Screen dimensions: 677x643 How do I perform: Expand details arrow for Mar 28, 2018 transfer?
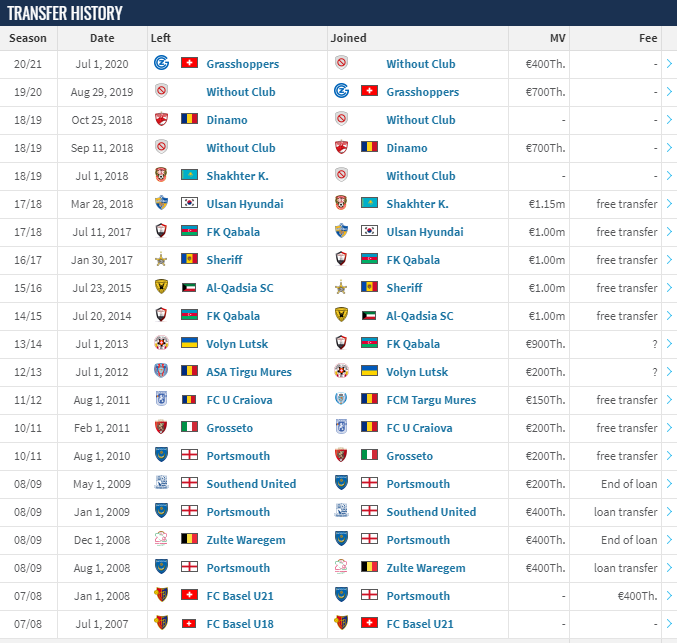pyautogui.click(x=669, y=204)
